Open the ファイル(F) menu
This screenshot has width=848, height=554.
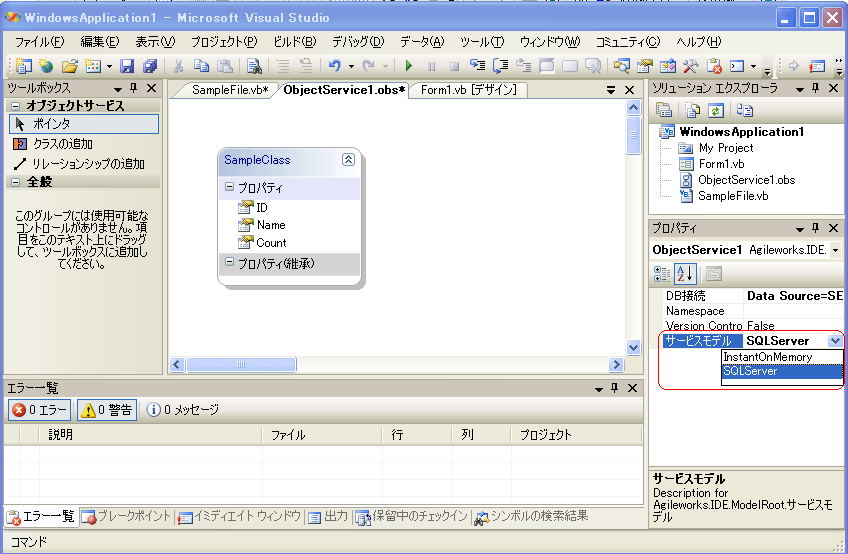pyautogui.click(x=39, y=42)
